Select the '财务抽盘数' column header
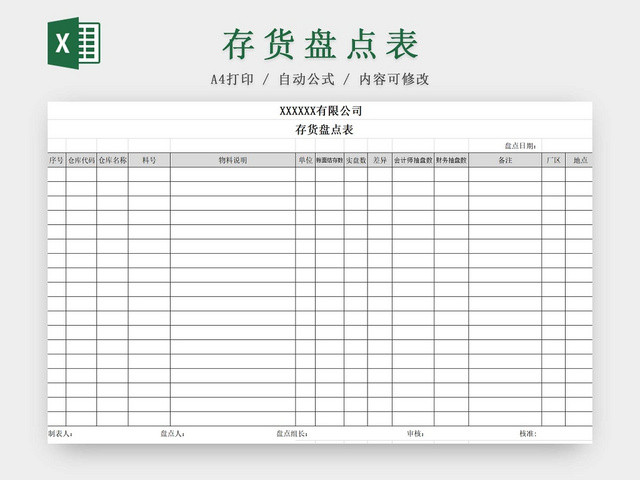 point(451,160)
